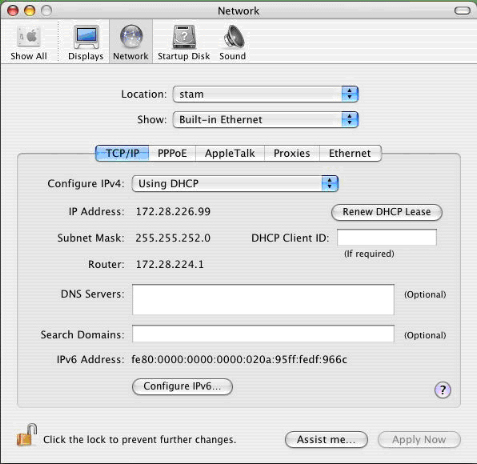Screen dimensions: 477x464
Task: Open help with the question mark button
Action: tap(443, 390)
